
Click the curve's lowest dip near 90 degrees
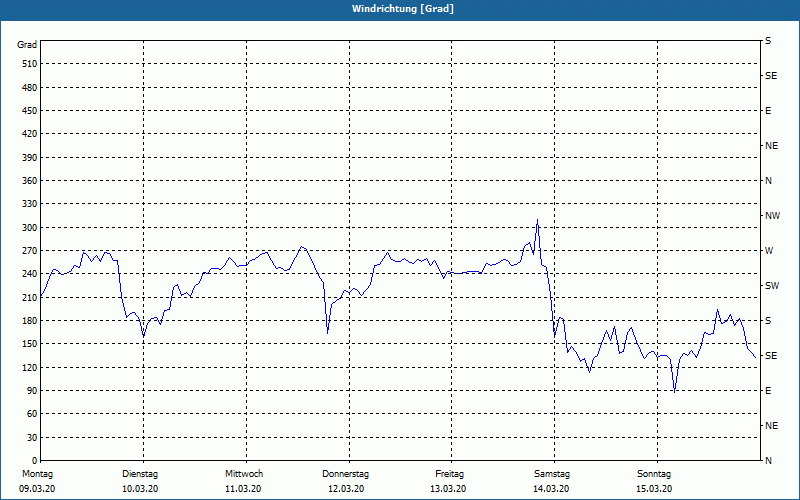click(674, 391)
